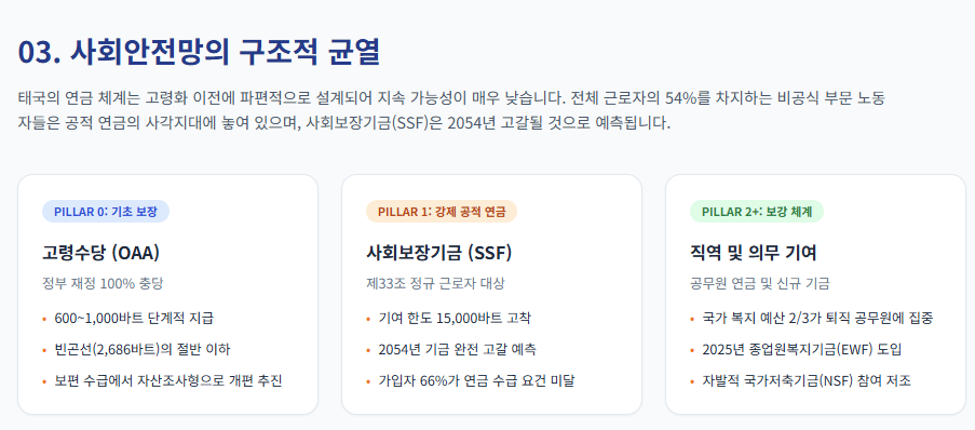Click '정부 재정 100% 충당' subtitle
Screen dimensions: 975x430
pyautogui.click(x=103, y=284)
